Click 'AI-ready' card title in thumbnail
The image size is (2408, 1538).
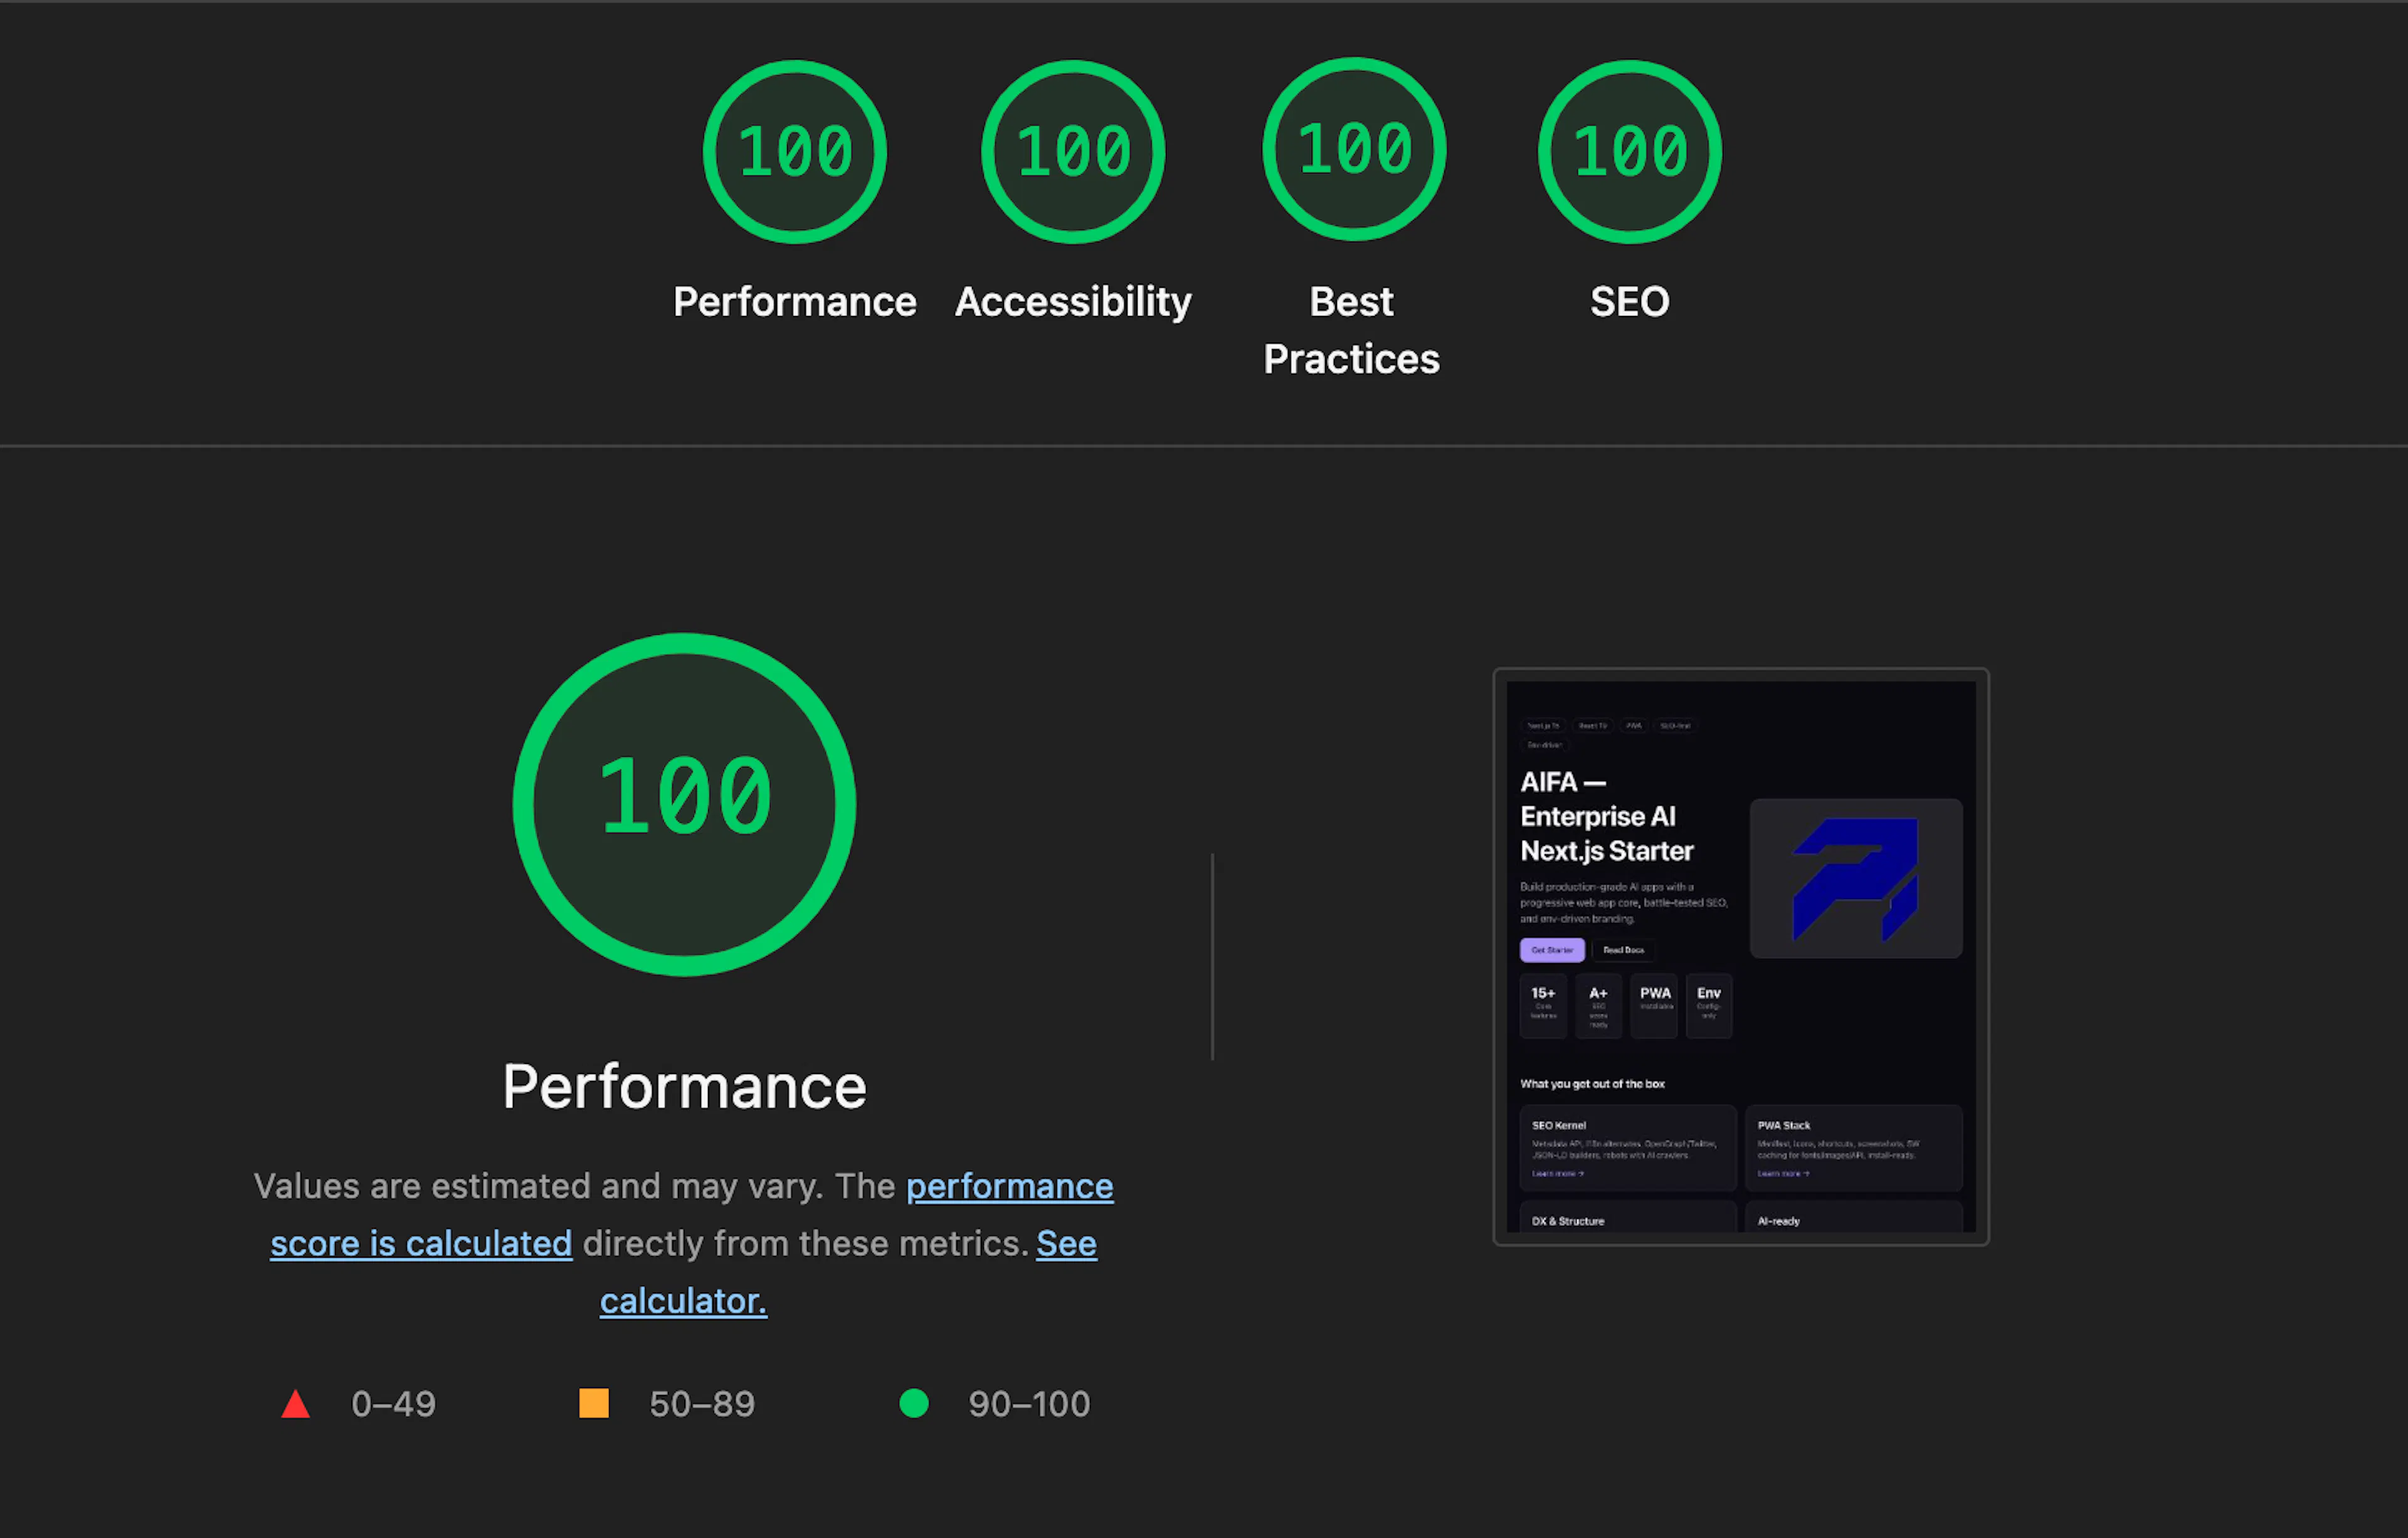tap(1778, 1221)
